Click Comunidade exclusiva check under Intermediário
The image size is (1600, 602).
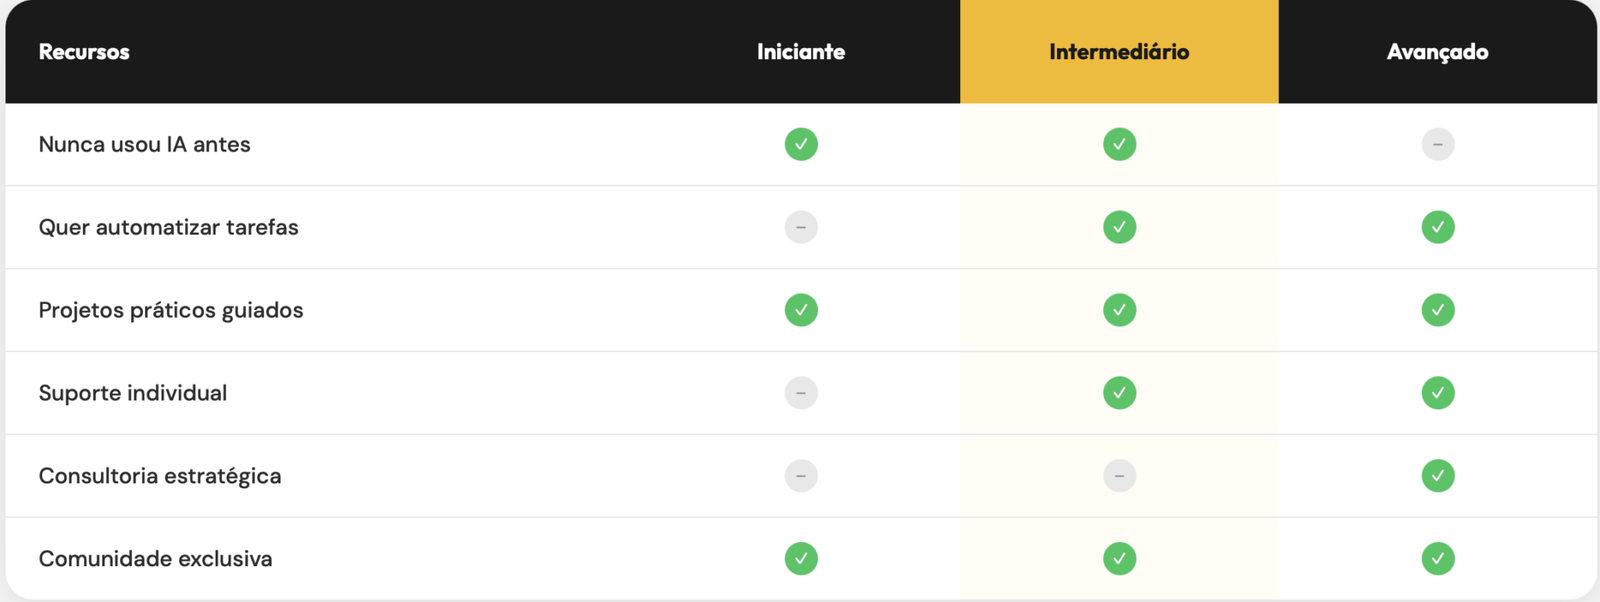pyautogui.click(x=1119, y=558)
